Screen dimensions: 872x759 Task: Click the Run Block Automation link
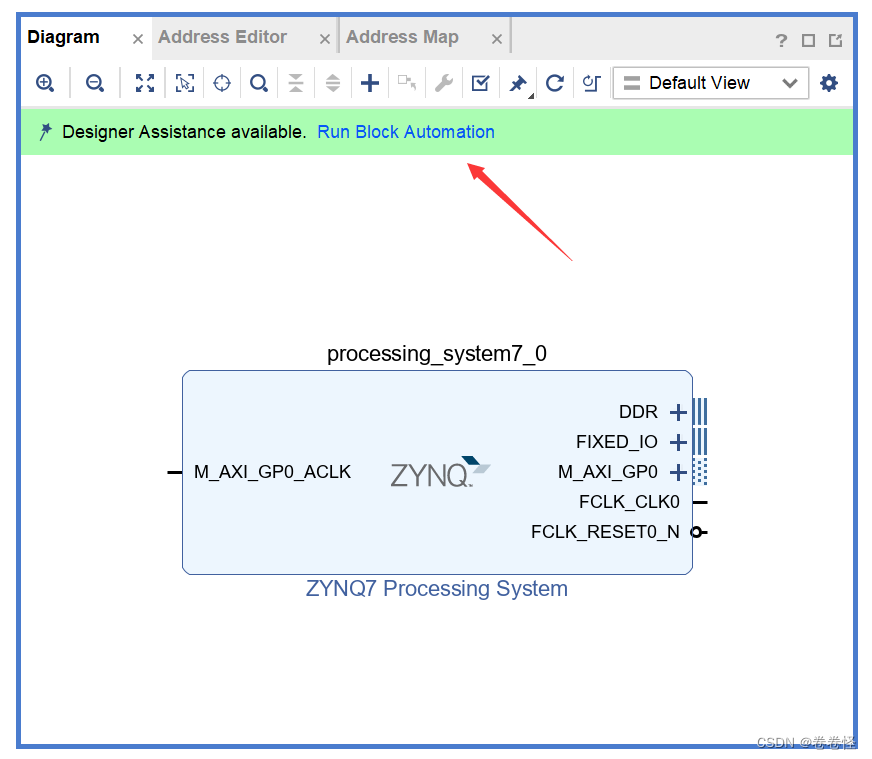406,132
